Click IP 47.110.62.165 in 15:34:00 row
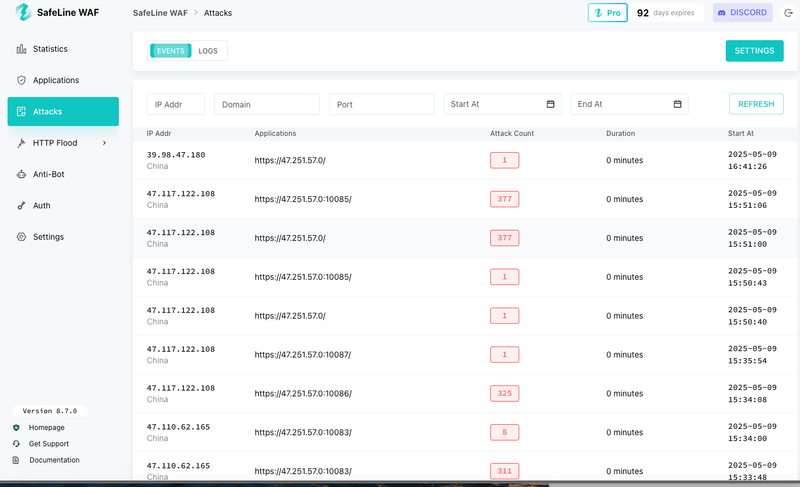This screenshot has height=487, width=800. pyautogui.click(x=178, y=427)
